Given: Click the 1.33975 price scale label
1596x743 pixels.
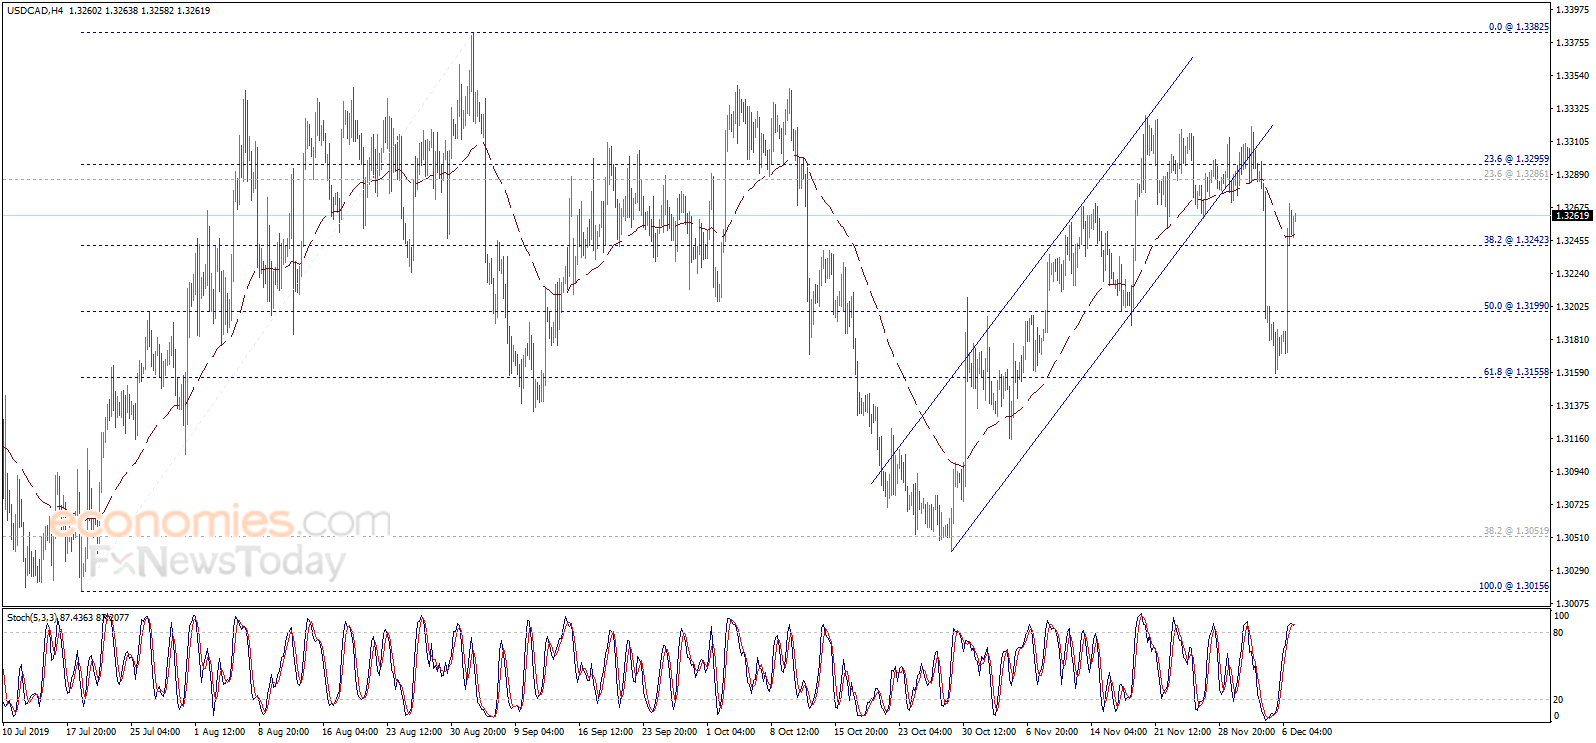Looking at the screenshot, I should click(x=1573, y=10).
